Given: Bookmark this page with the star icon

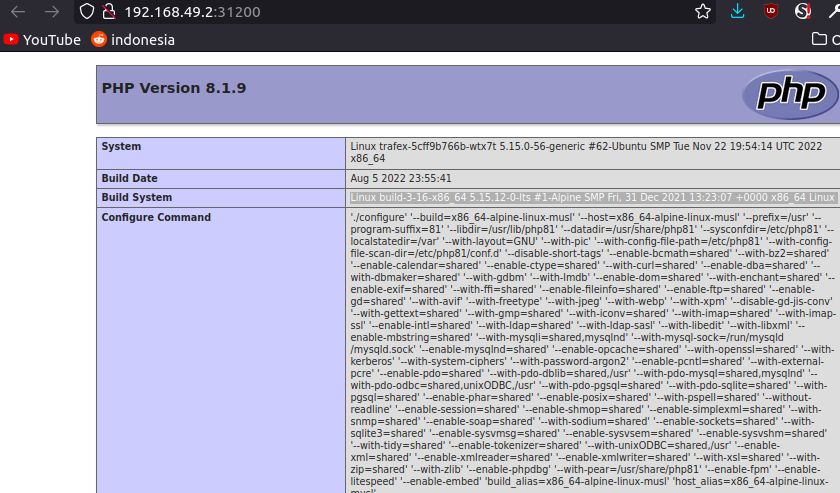Looking at the screenshot, I should [x=703, y=12].
